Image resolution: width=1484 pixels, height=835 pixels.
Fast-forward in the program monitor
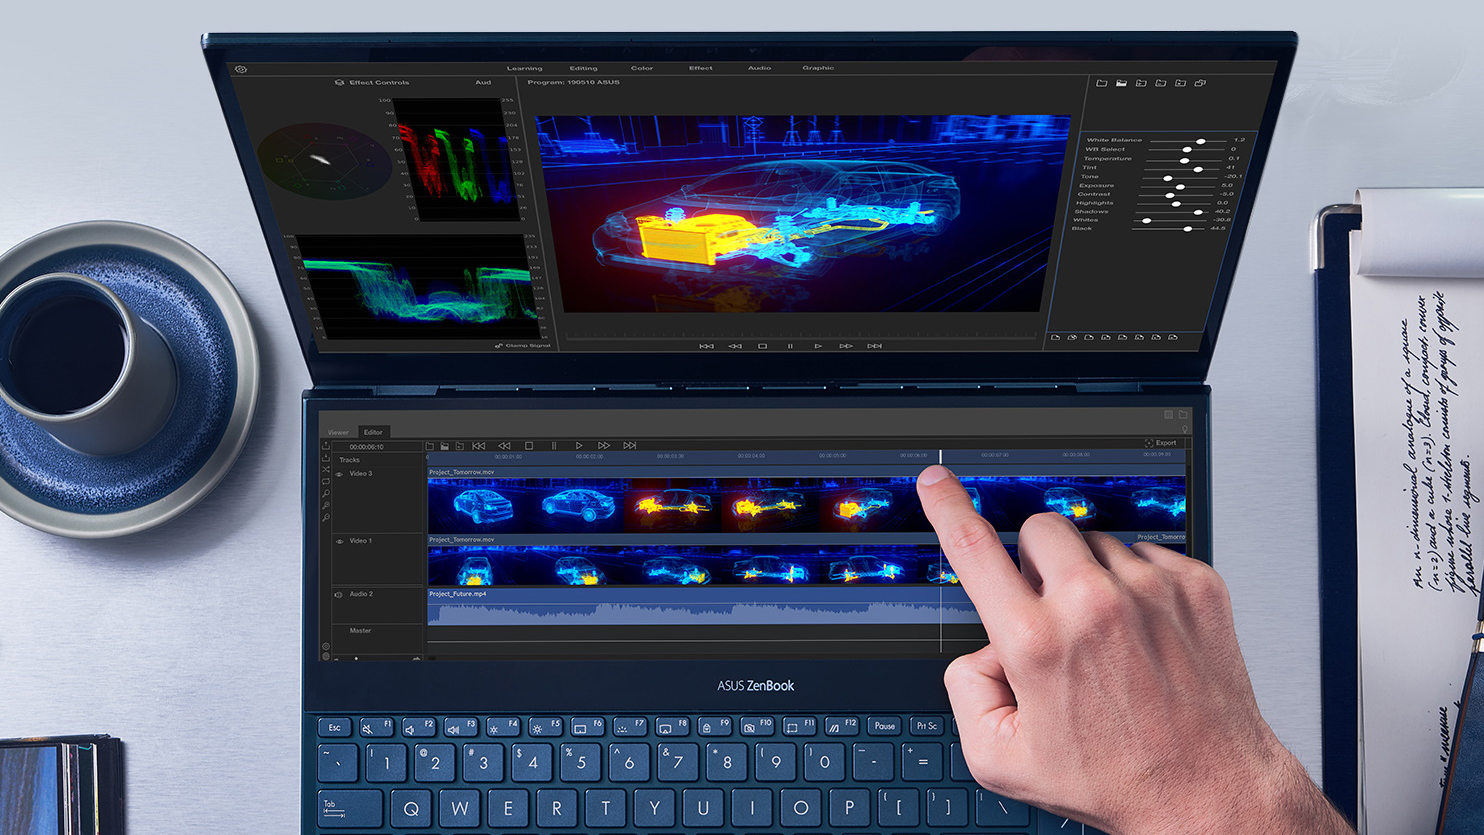846,346
